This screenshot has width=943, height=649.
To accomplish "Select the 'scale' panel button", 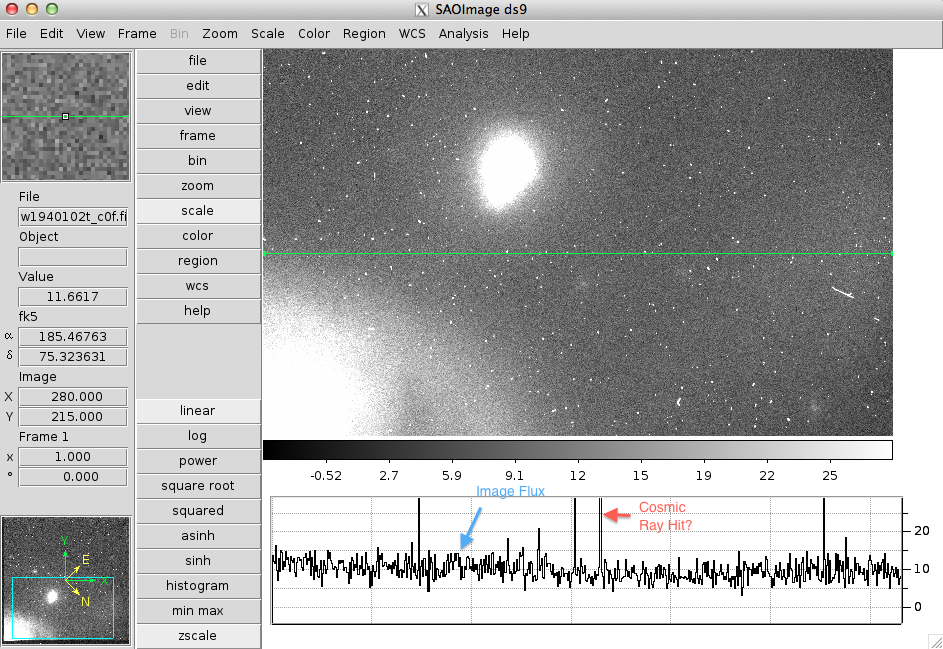I will tap(198, 211).
